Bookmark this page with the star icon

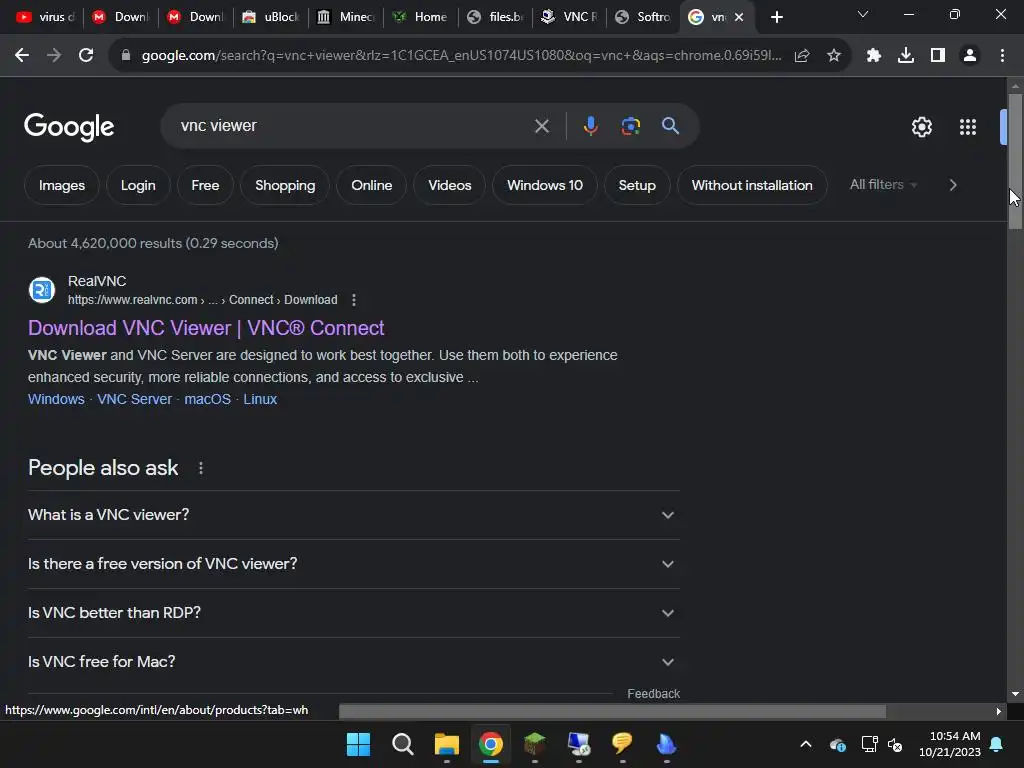833,56
